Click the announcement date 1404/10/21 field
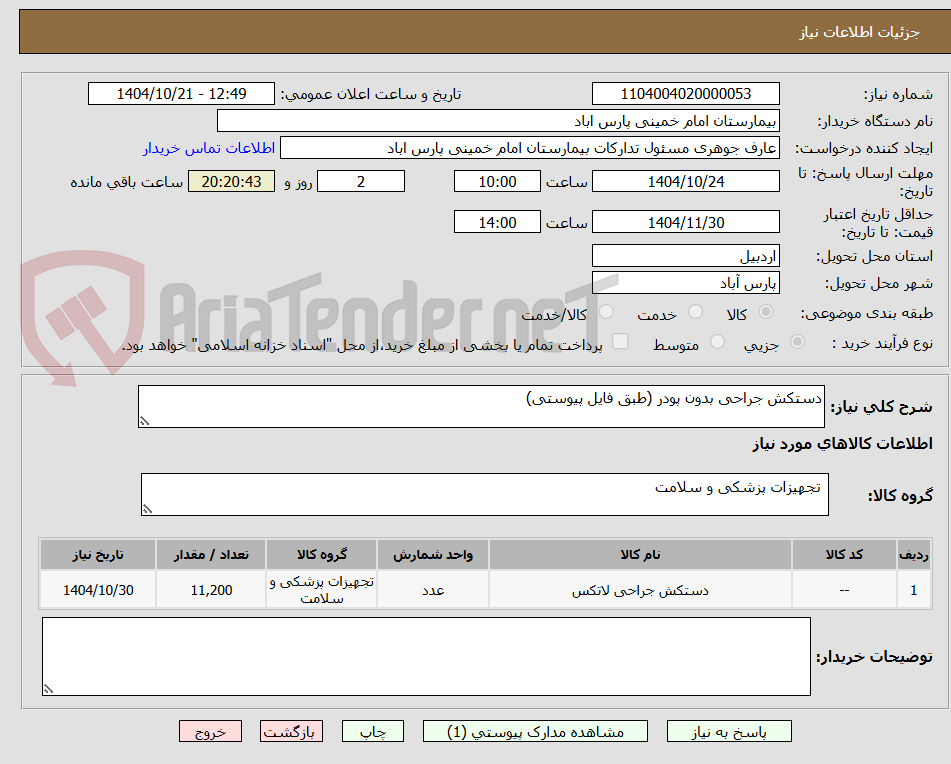951x764 pixels. pos(181,94)
